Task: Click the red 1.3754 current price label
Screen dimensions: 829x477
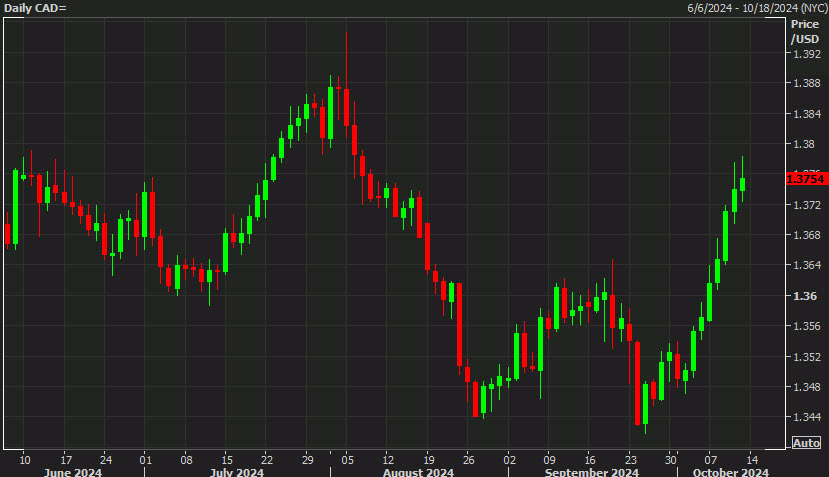Action: pos(806,179)
